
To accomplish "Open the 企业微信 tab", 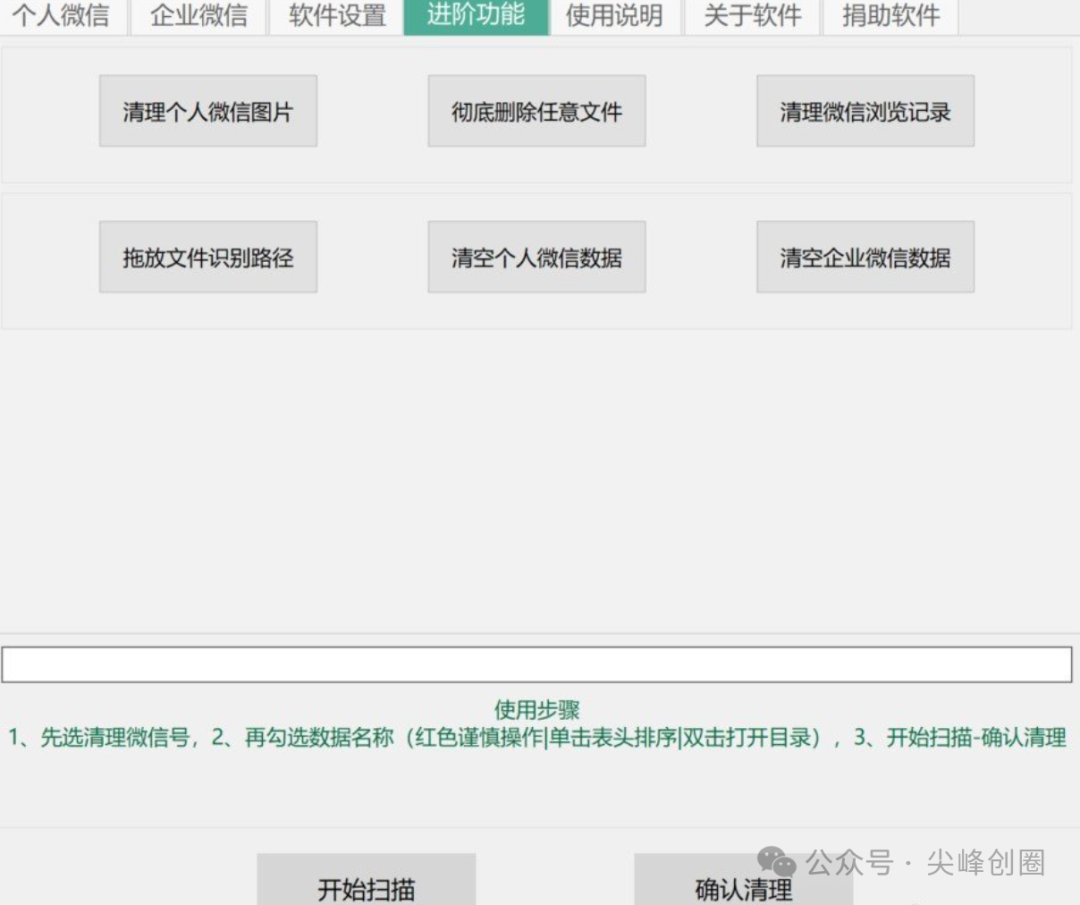I will 199,15.
